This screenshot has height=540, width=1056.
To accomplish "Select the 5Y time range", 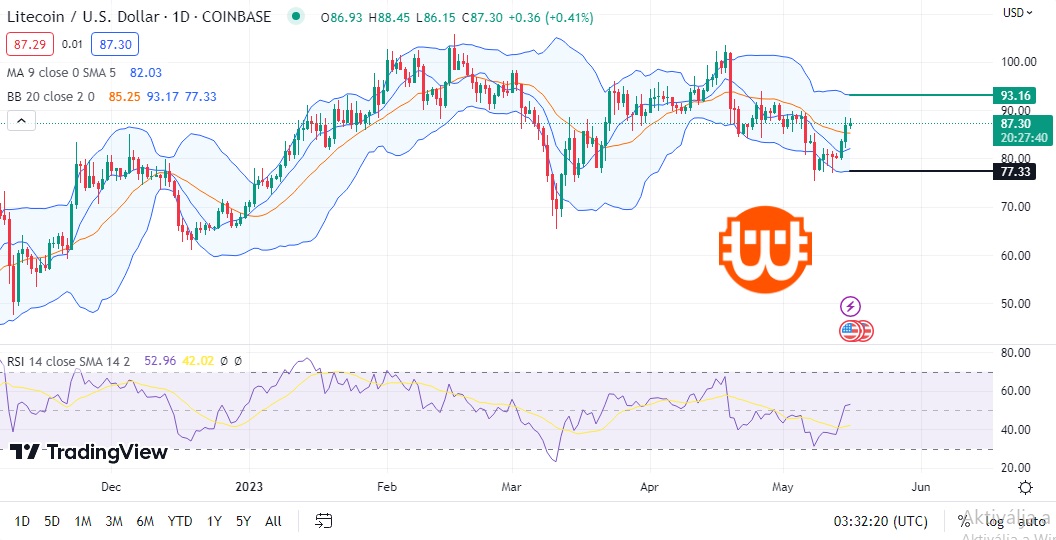I will [x=243, y=521].
